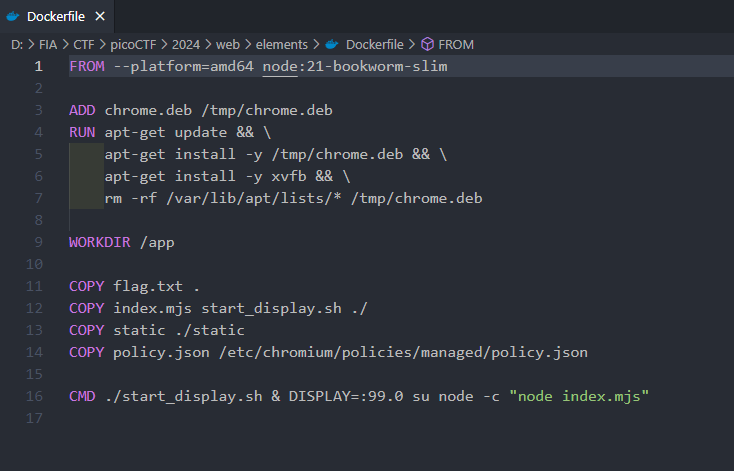This screenshot has width=734, height=471.
Task: Click the RUN keyword
Action: [x=82, y=132]
